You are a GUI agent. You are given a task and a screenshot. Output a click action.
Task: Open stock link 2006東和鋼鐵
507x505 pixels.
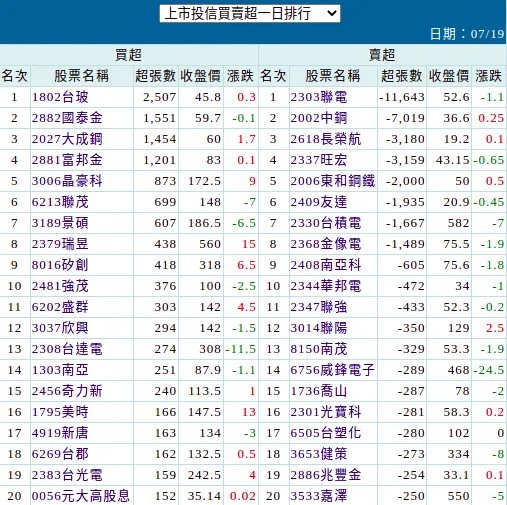pos(333,181)
